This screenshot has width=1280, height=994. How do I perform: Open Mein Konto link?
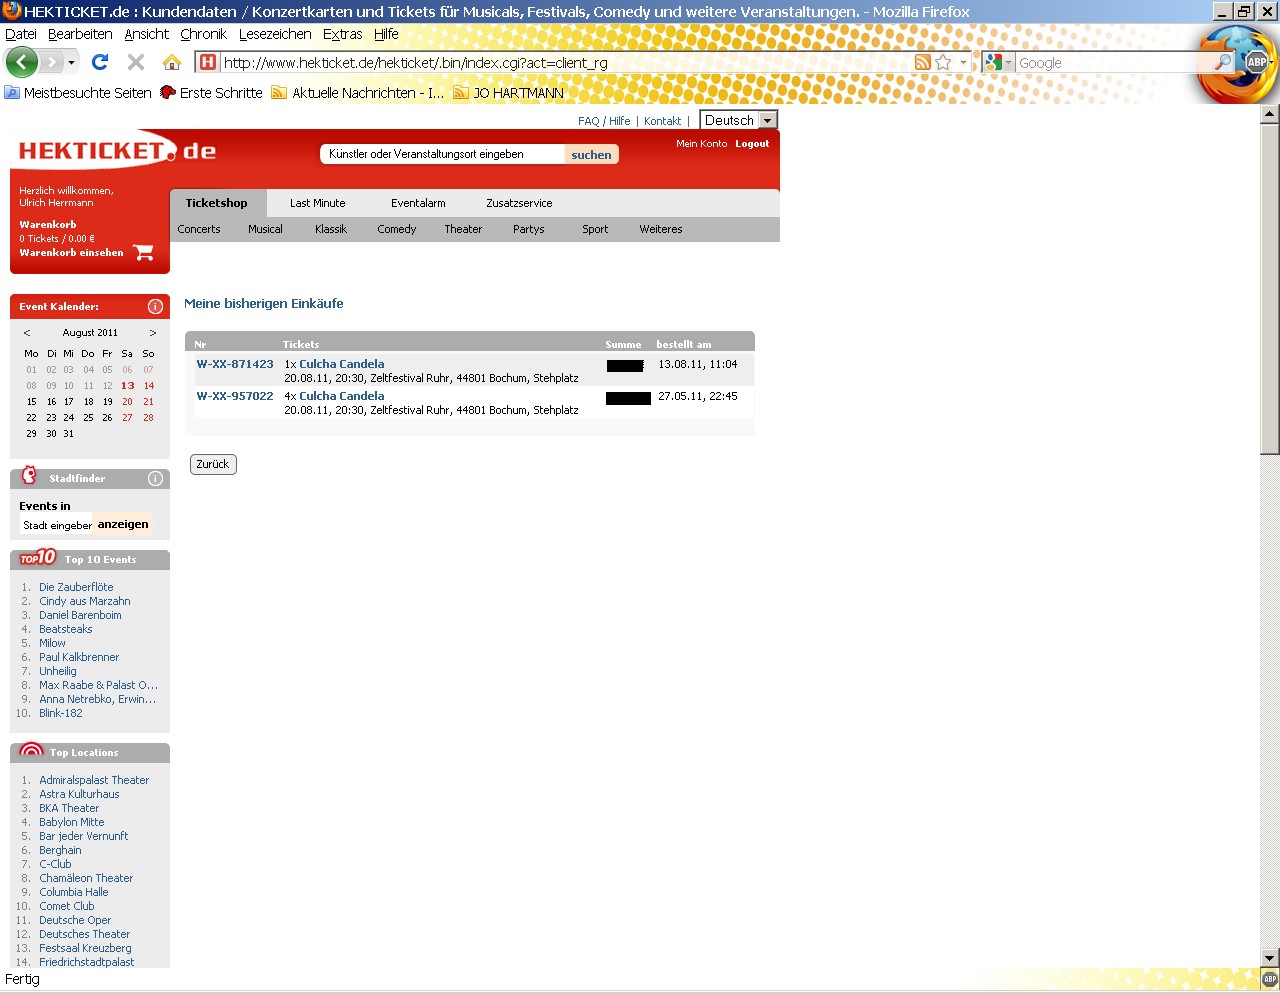702,144
